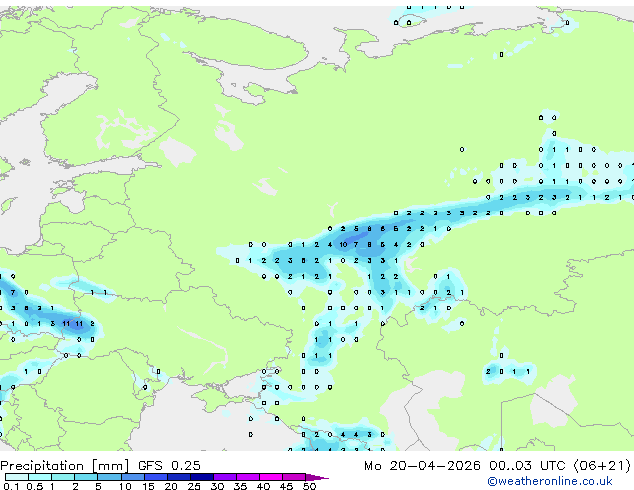The width and height of the screenshot is (634, 490).
Task: Click the date 'Mo 20-04-2026' text
Action: point(422,466)
